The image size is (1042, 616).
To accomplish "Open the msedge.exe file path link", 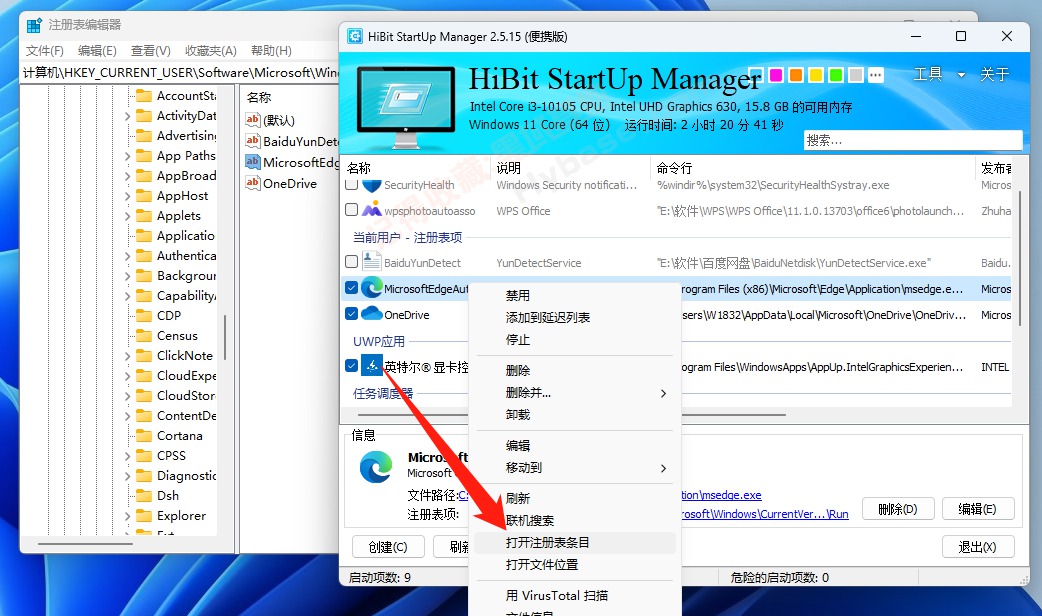I will click(x=722, y=495).
